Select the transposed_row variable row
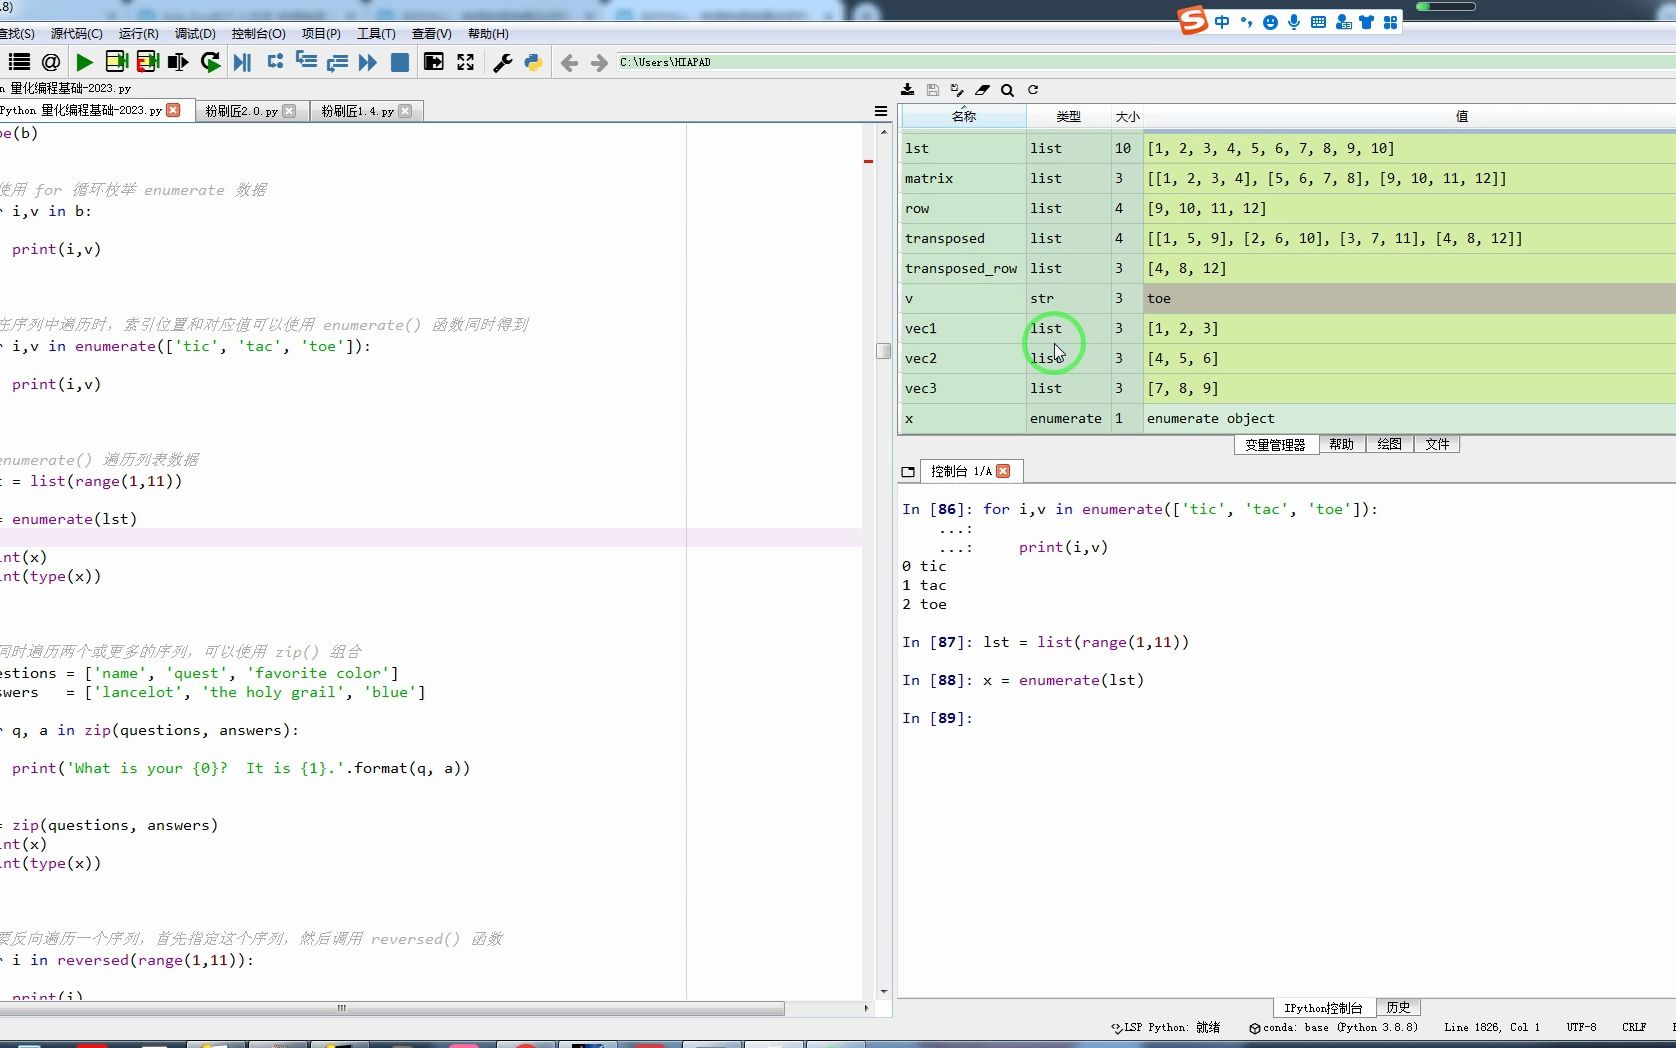The width and height of the screenshot is (1676, 1048). (1287, 269)
